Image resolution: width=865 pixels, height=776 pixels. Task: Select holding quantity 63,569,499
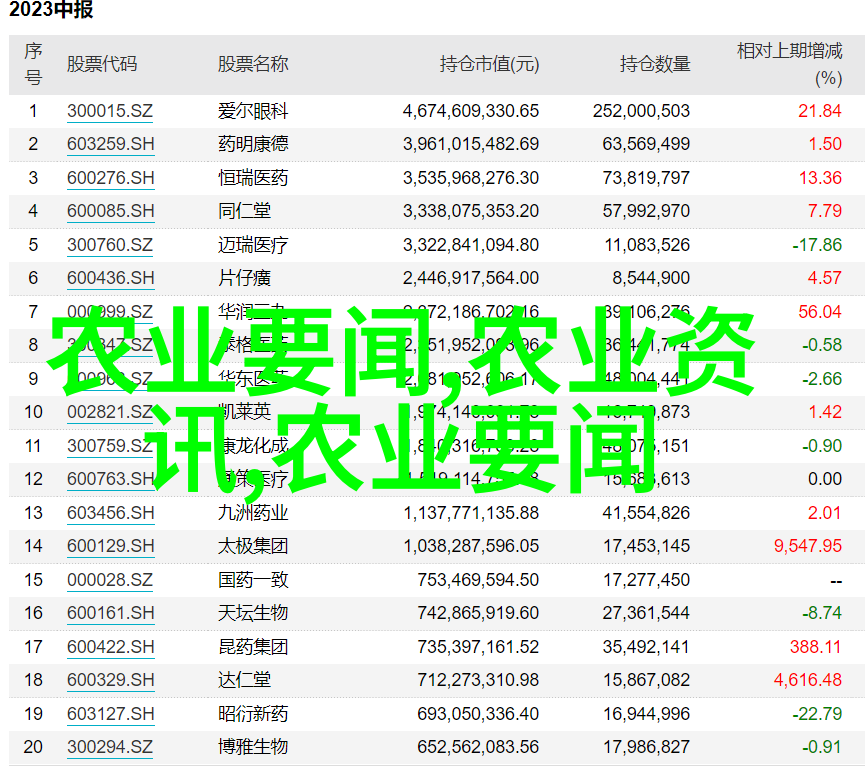[x=646, y=144]
